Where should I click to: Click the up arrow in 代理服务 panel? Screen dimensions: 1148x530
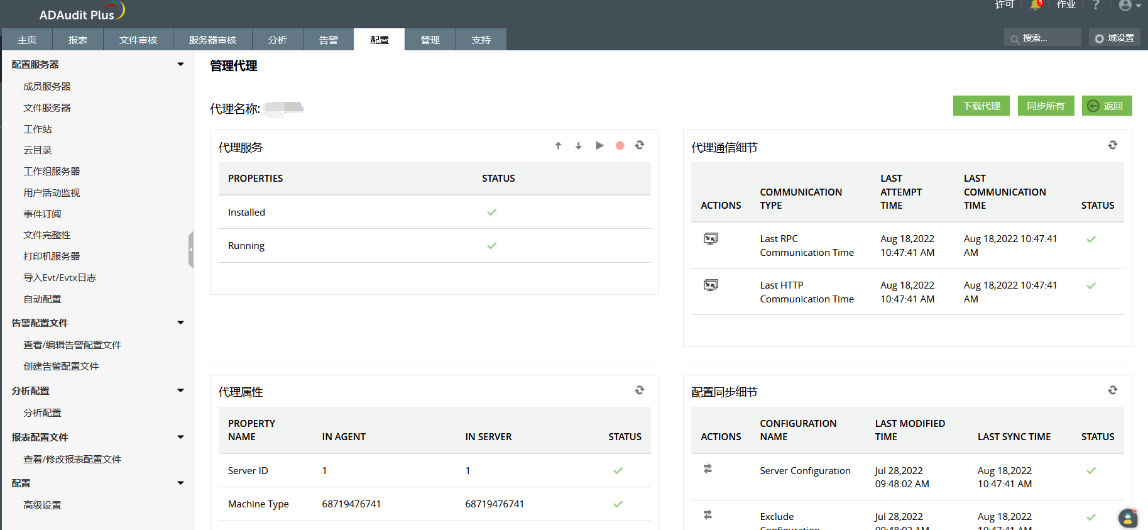point(558,146)
